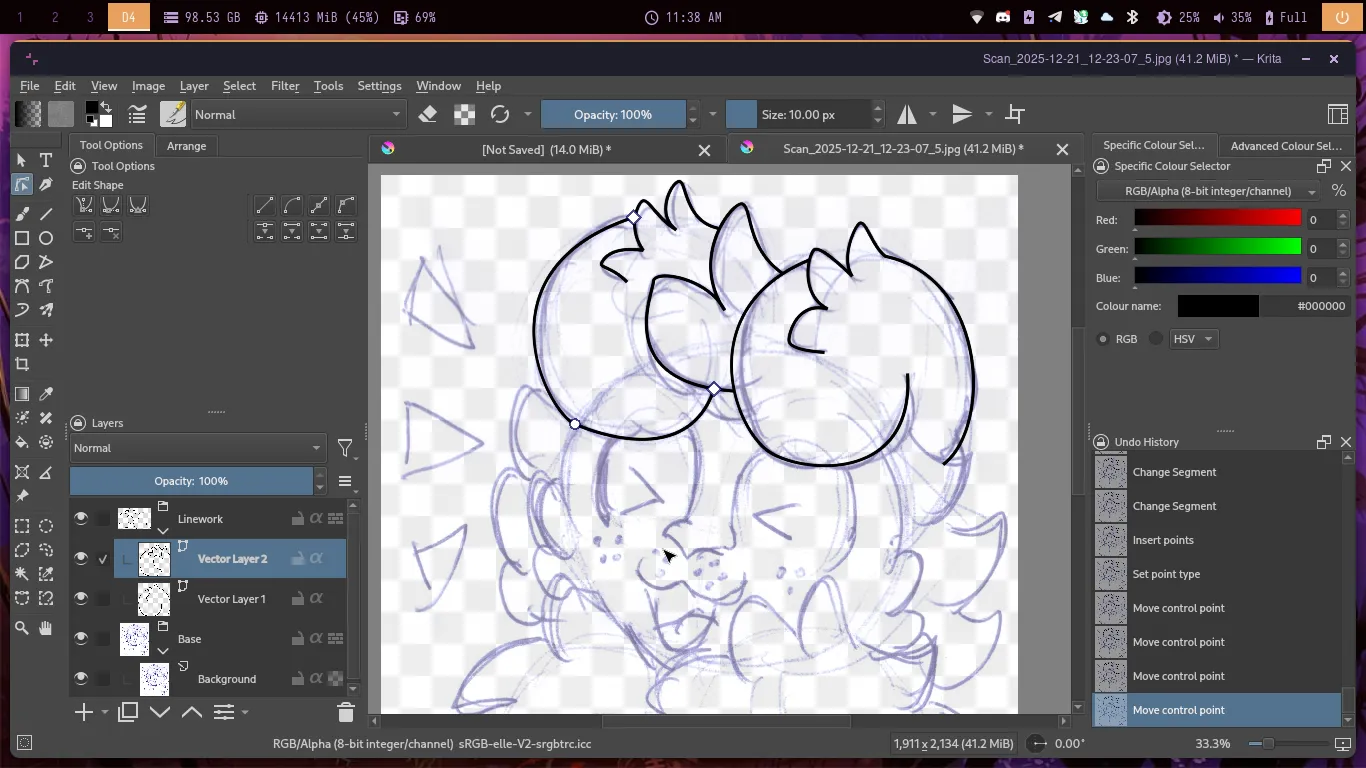
Task: Click the horizontal mirror tool icon
Action: [907, 114]
